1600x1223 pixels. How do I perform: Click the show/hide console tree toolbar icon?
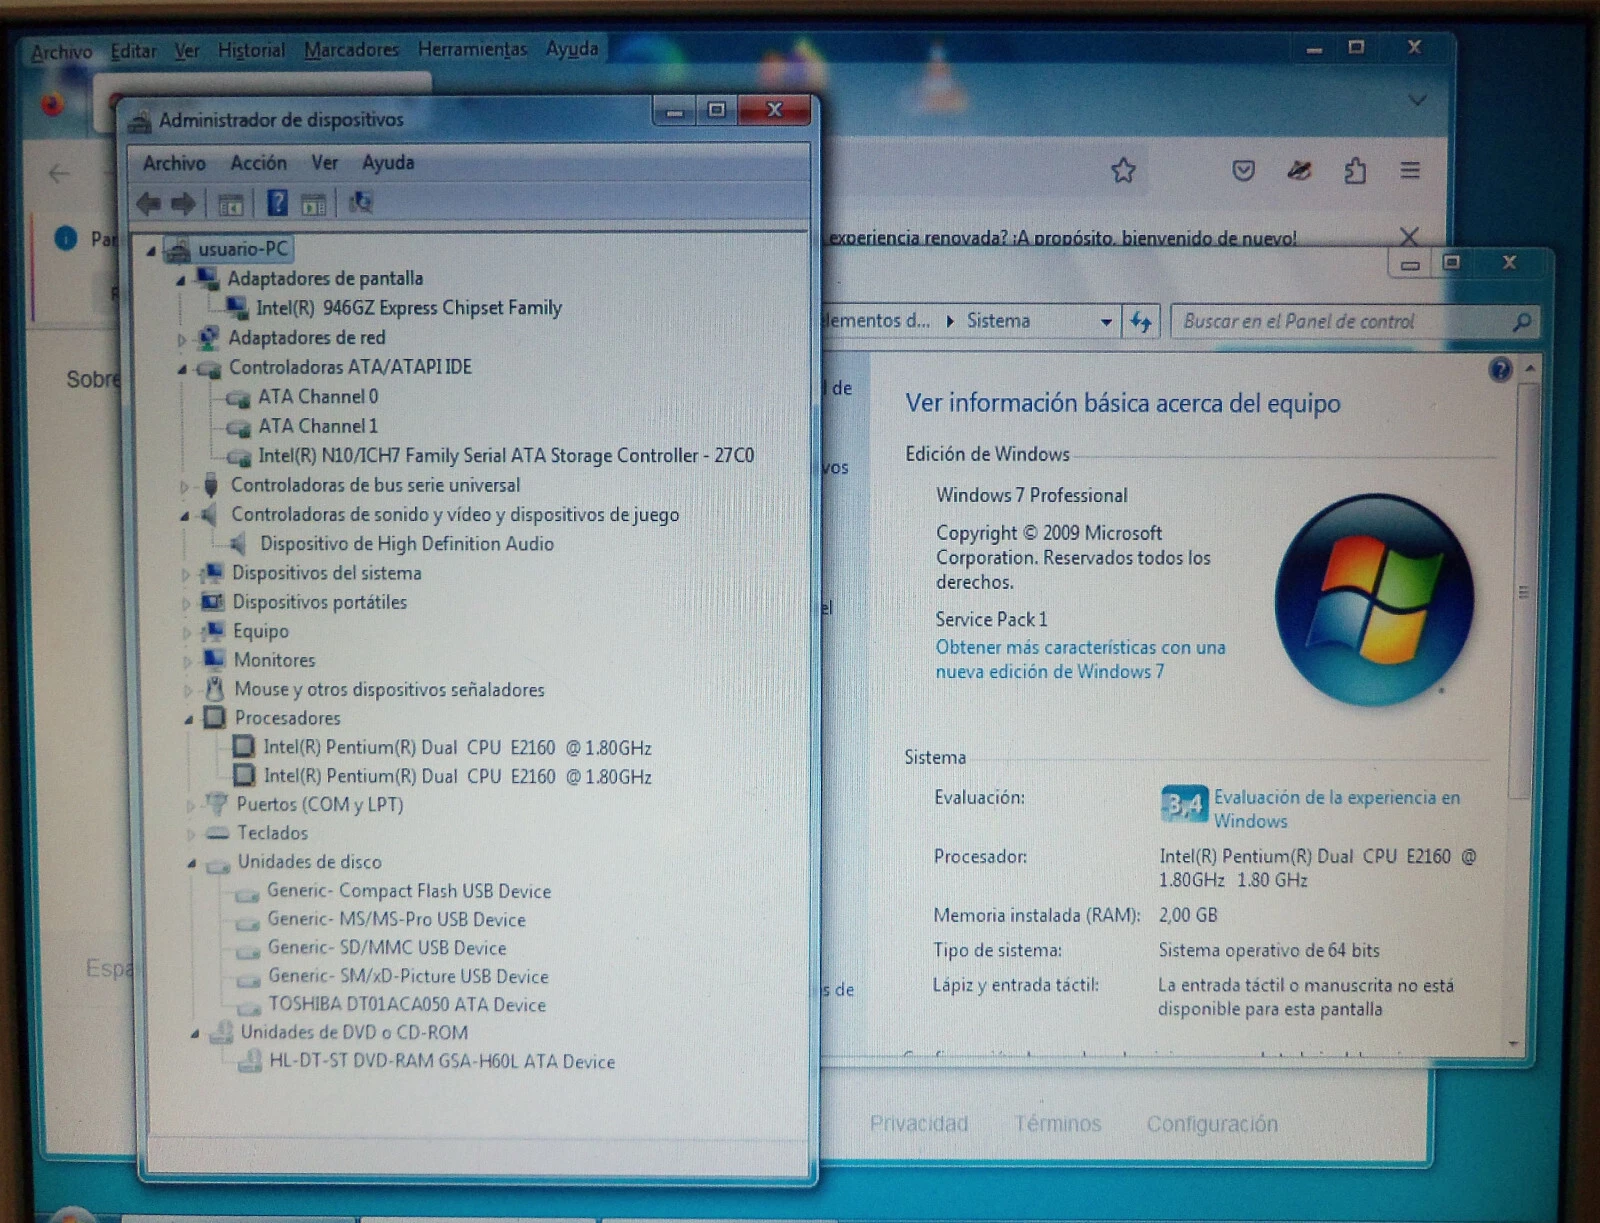pyautogui.click(x=231, y=205)
